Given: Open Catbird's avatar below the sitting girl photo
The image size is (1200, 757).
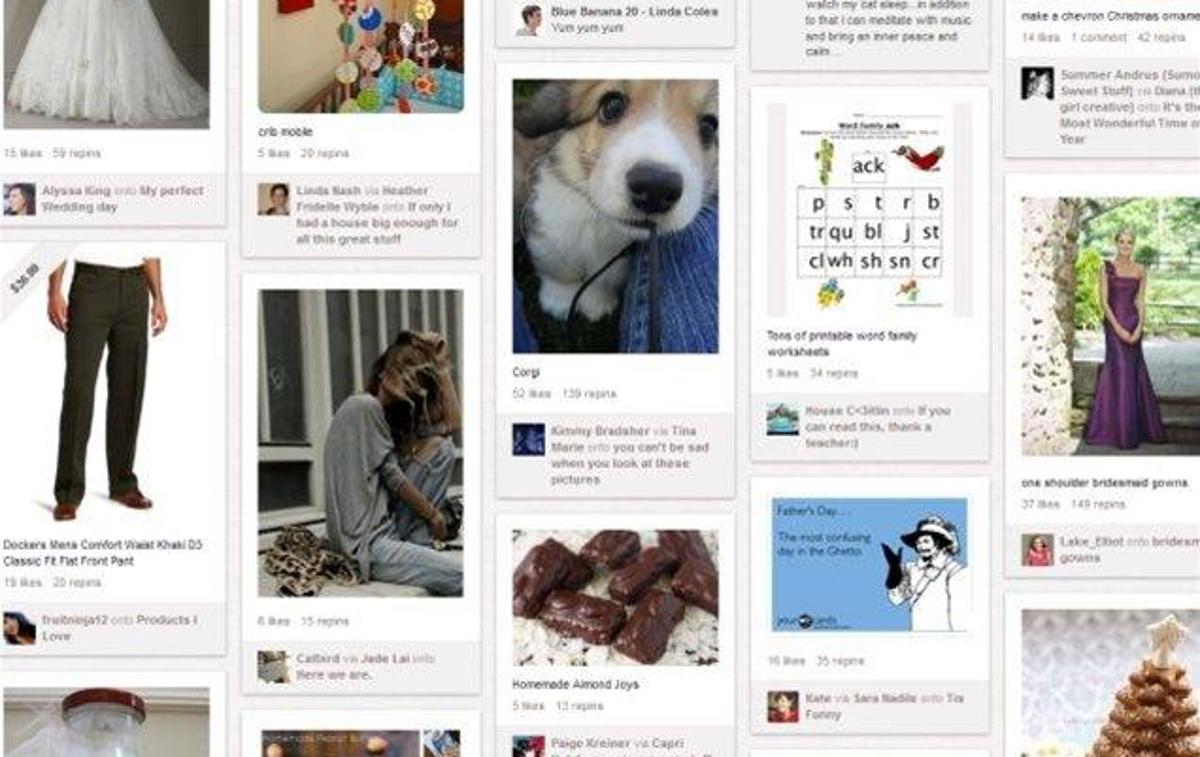Looking at the screenshot, I should [273, 667].
